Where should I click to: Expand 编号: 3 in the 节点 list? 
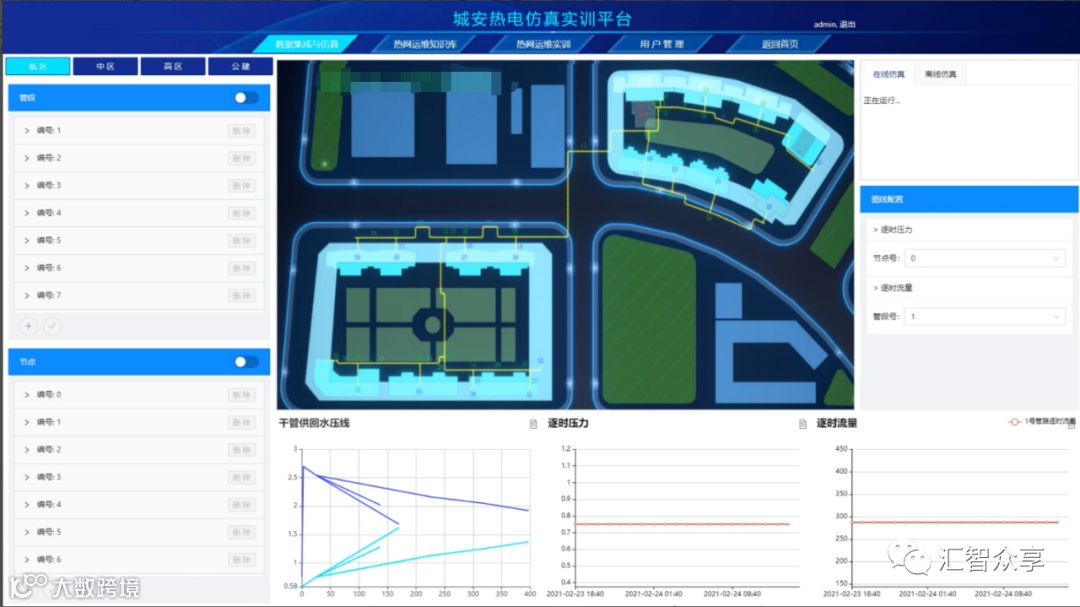pos(27,477)
